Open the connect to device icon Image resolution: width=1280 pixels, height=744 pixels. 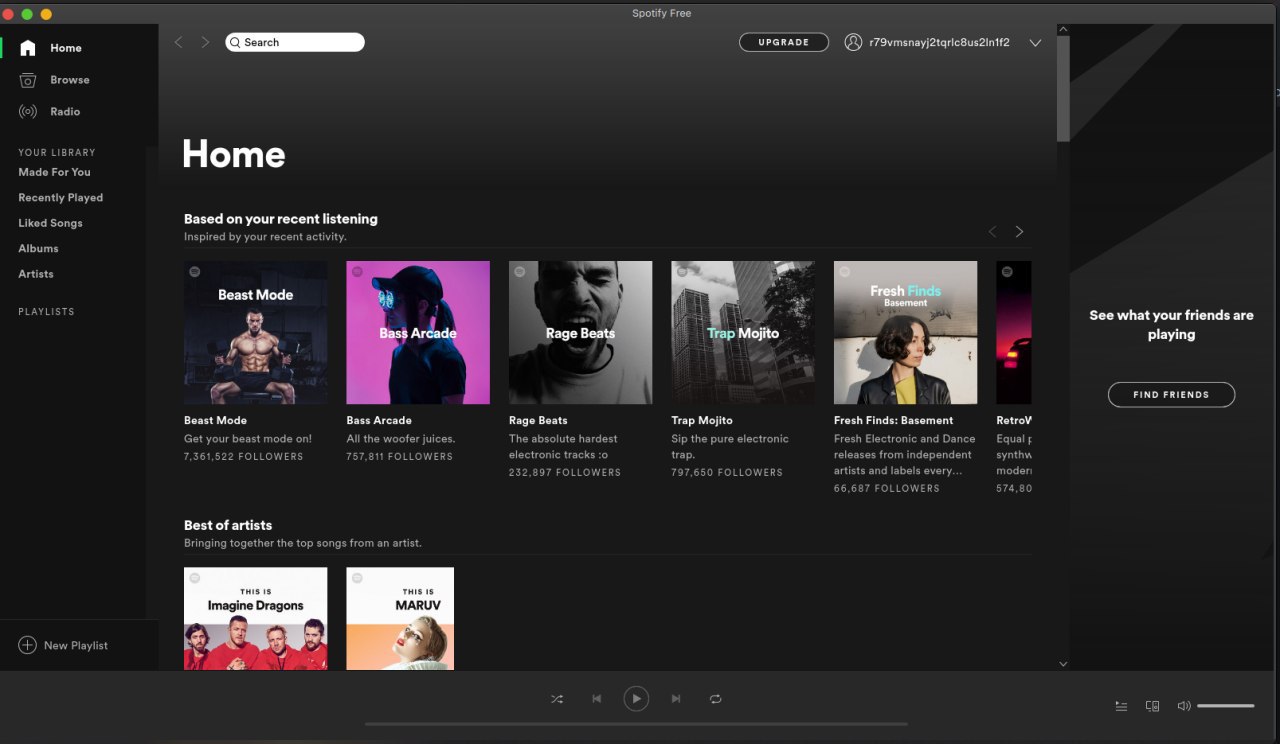coord(1152,706)
